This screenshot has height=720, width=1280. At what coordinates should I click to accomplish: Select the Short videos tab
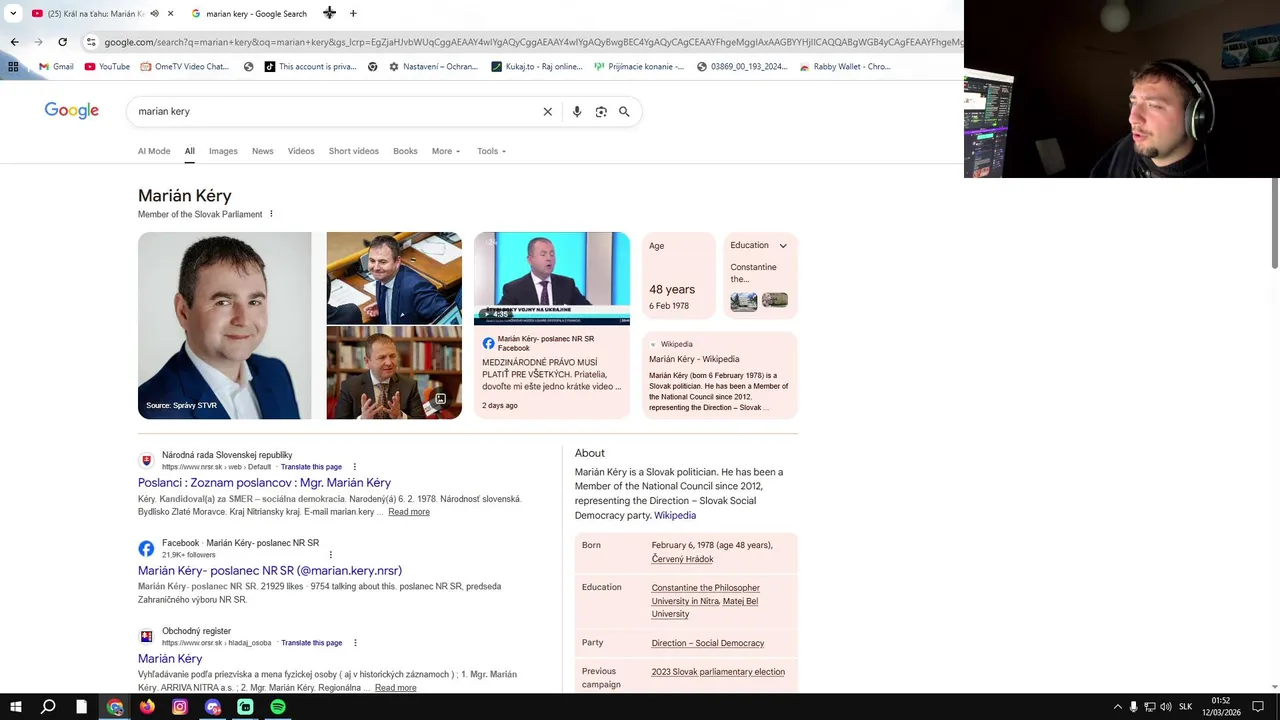pos(354,151)
